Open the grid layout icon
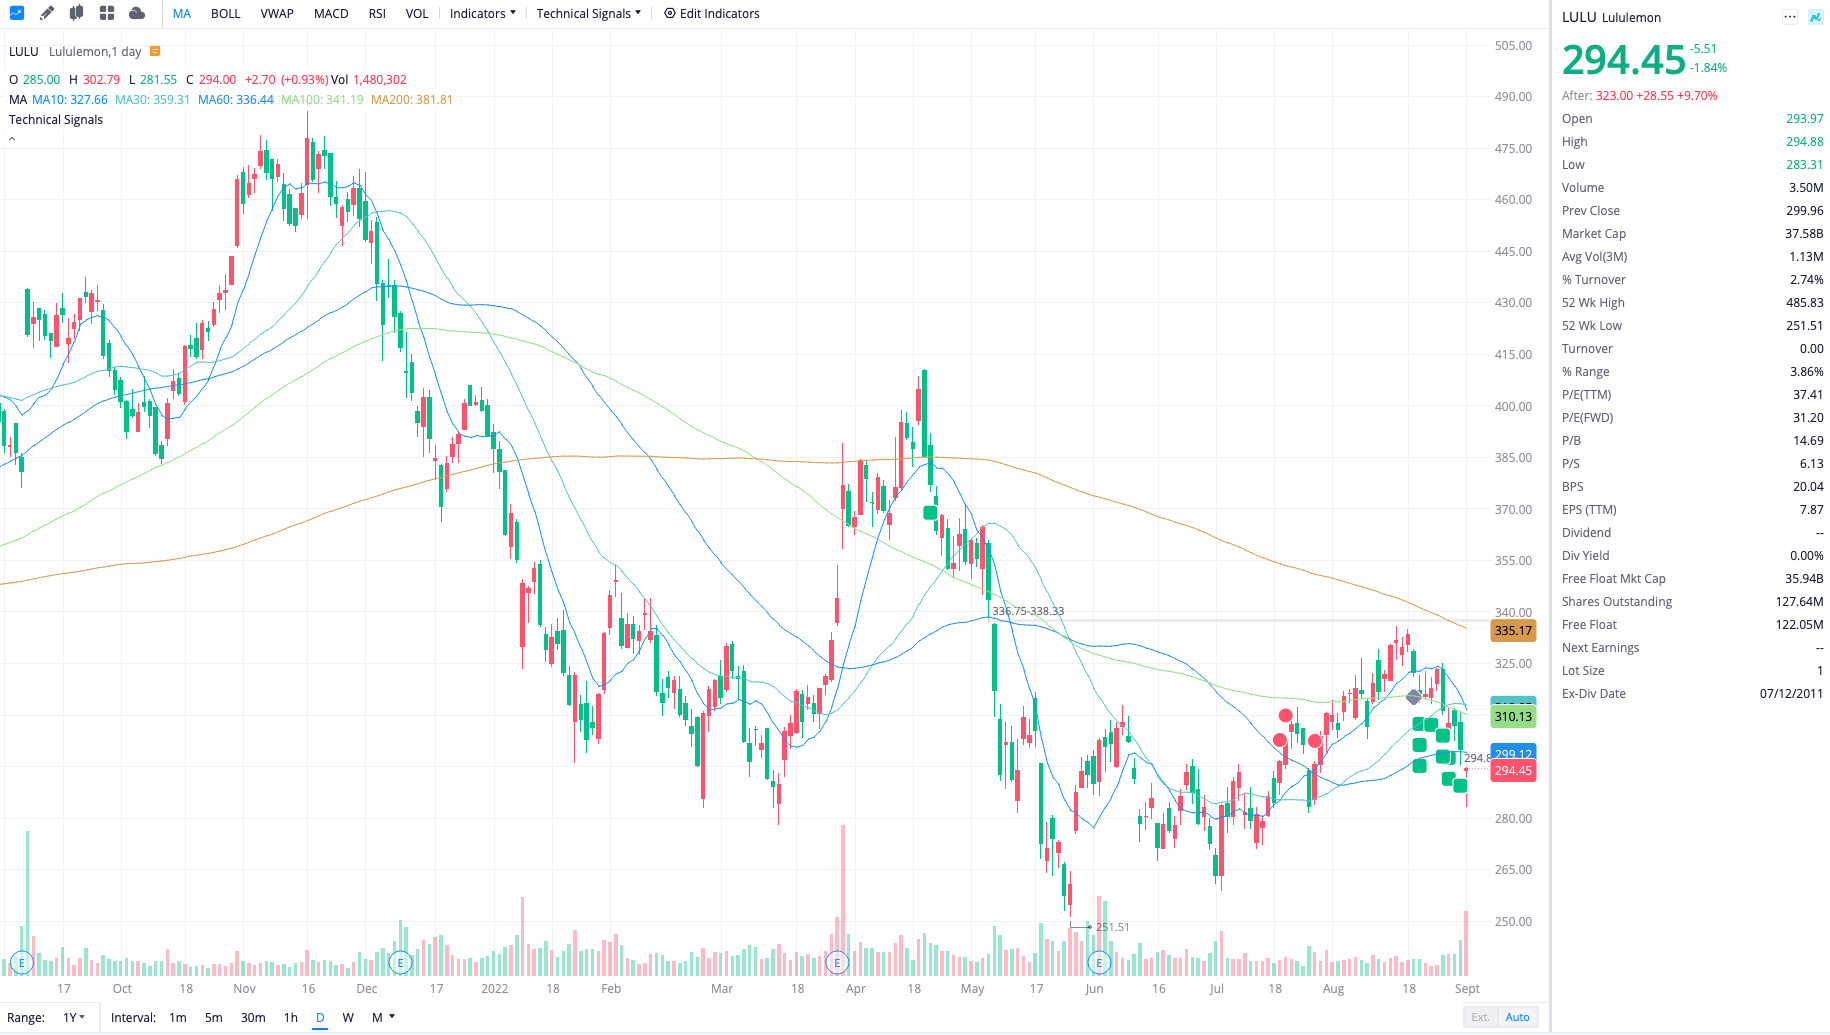The height and width of the screenshot is (1035, 1830). pyautogui.click(x=107, y=13)
